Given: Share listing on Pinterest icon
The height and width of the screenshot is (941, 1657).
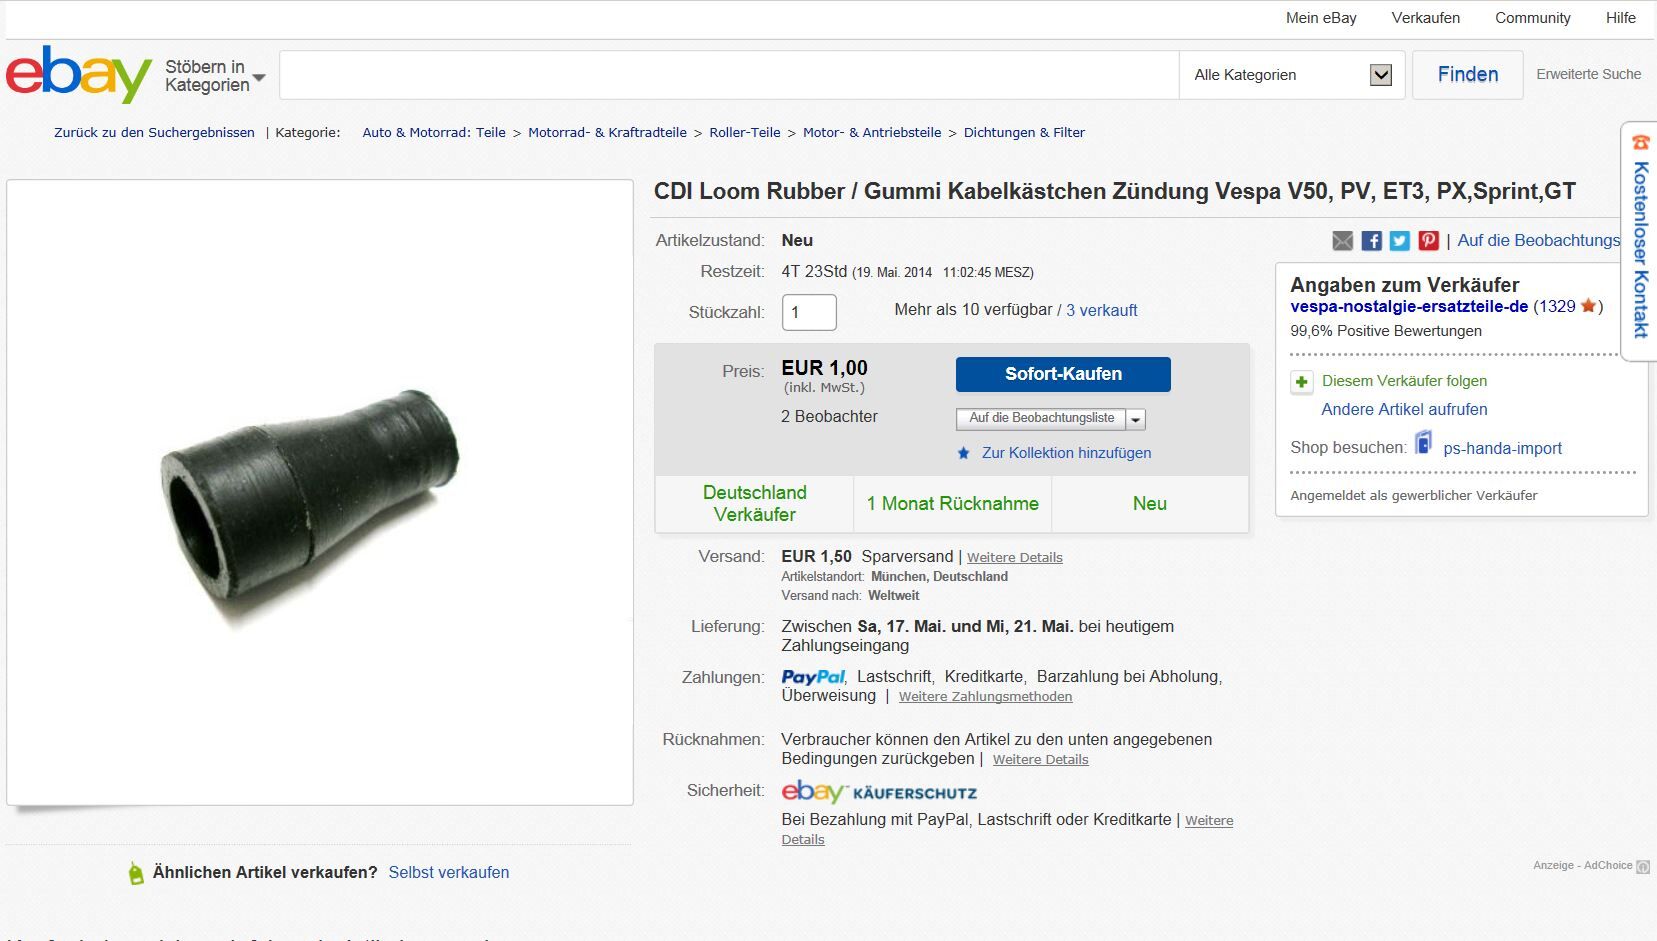Looking at the screenshot, I should pyautogui.click(x=1429, y=241).
